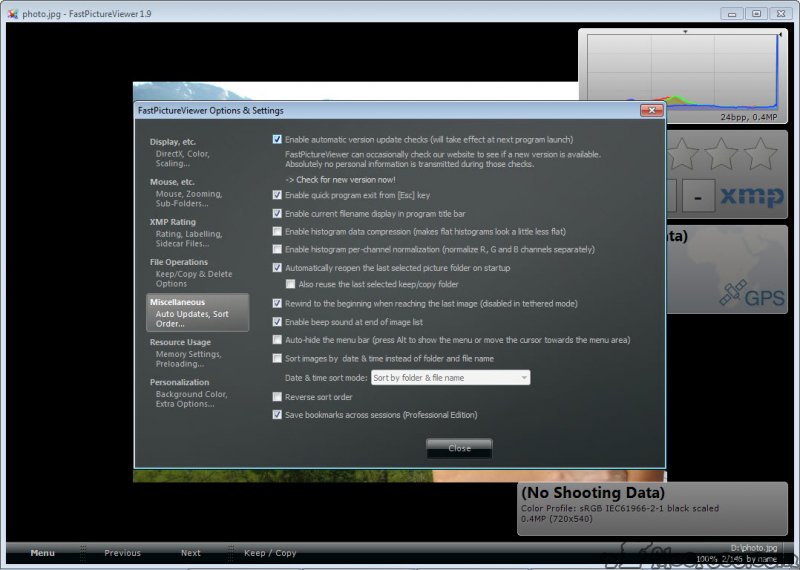The height and width of the screenshot is (570, 800).
Task: Toggle automatically reopen last picture folder
Action: 277,267
